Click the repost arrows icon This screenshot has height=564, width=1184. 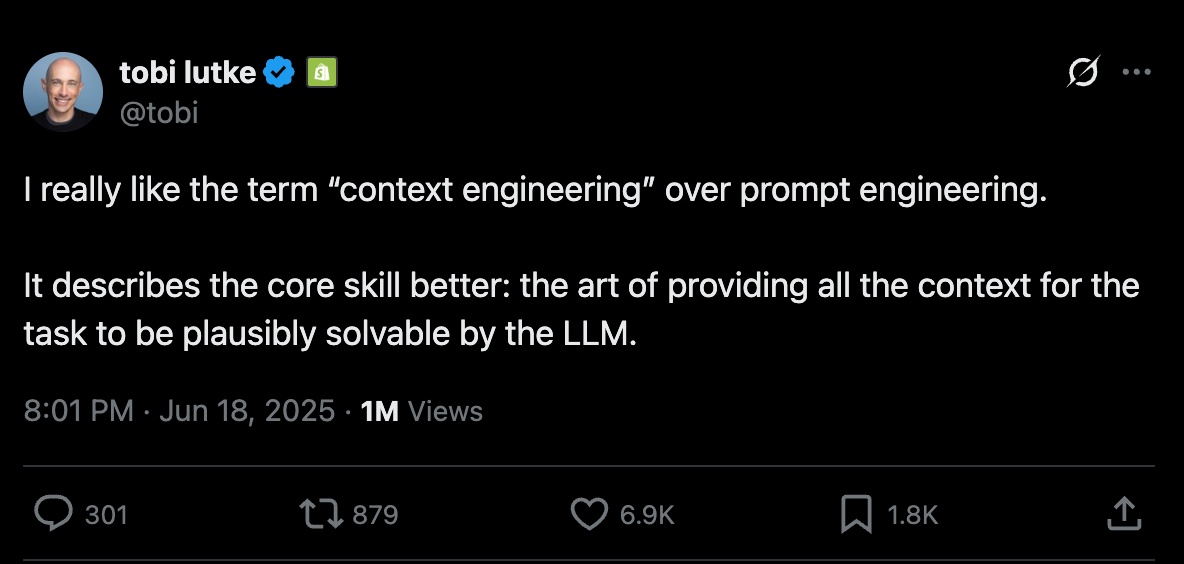(x=320, y=514)
